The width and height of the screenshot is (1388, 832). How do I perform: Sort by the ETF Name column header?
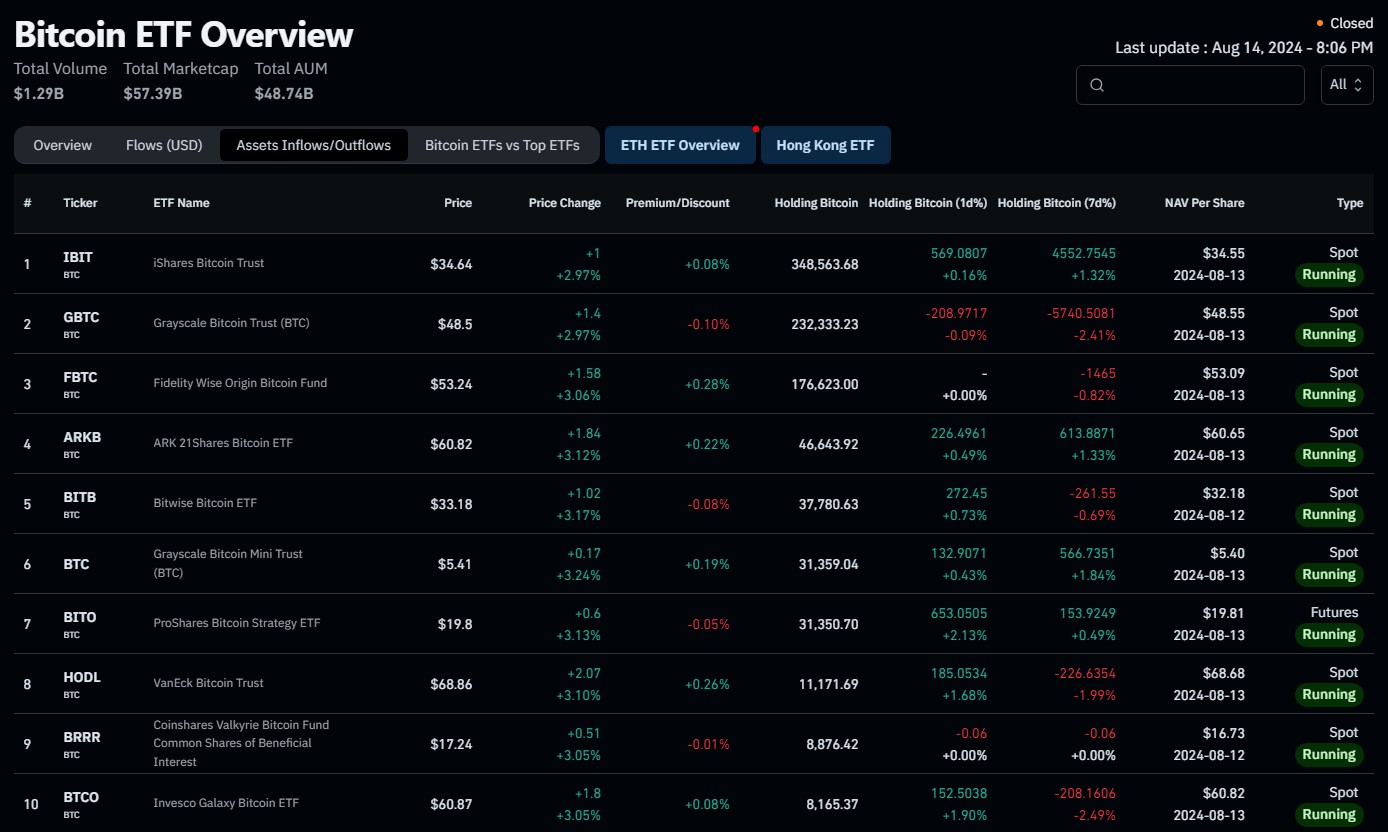[181, 203]
